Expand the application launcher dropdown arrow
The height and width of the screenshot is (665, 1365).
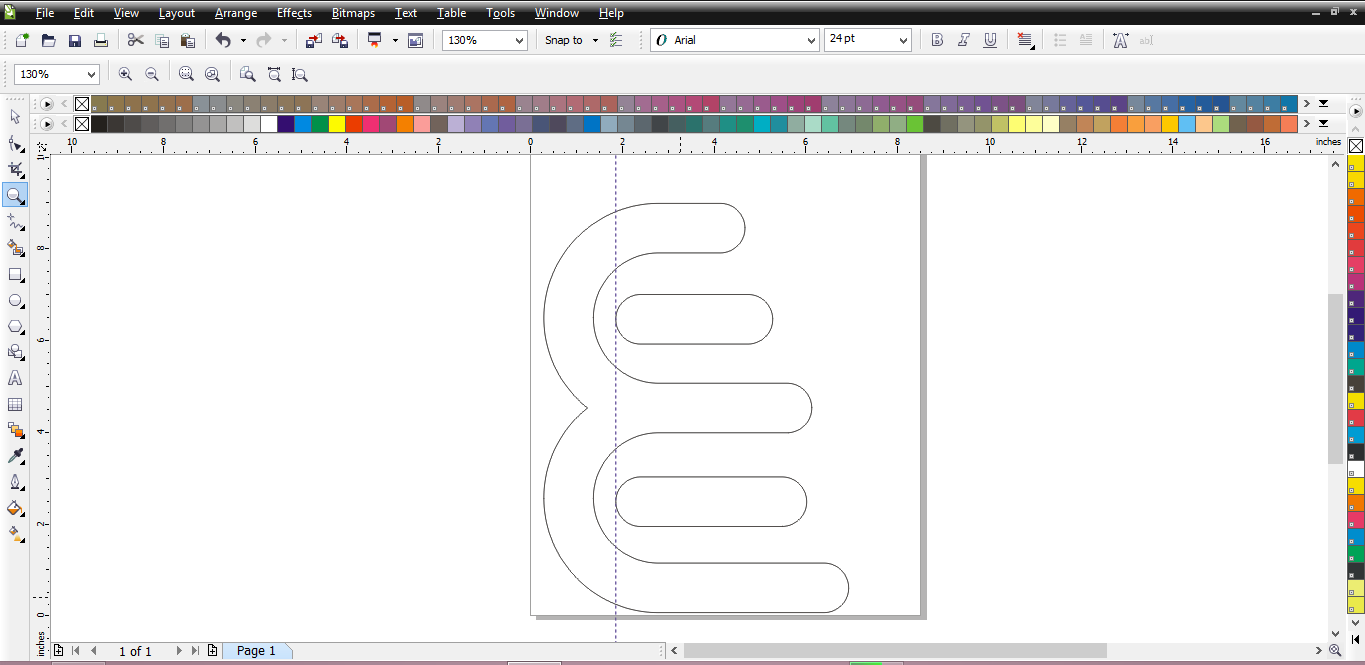pyautogui.click(x=395, y=40)
